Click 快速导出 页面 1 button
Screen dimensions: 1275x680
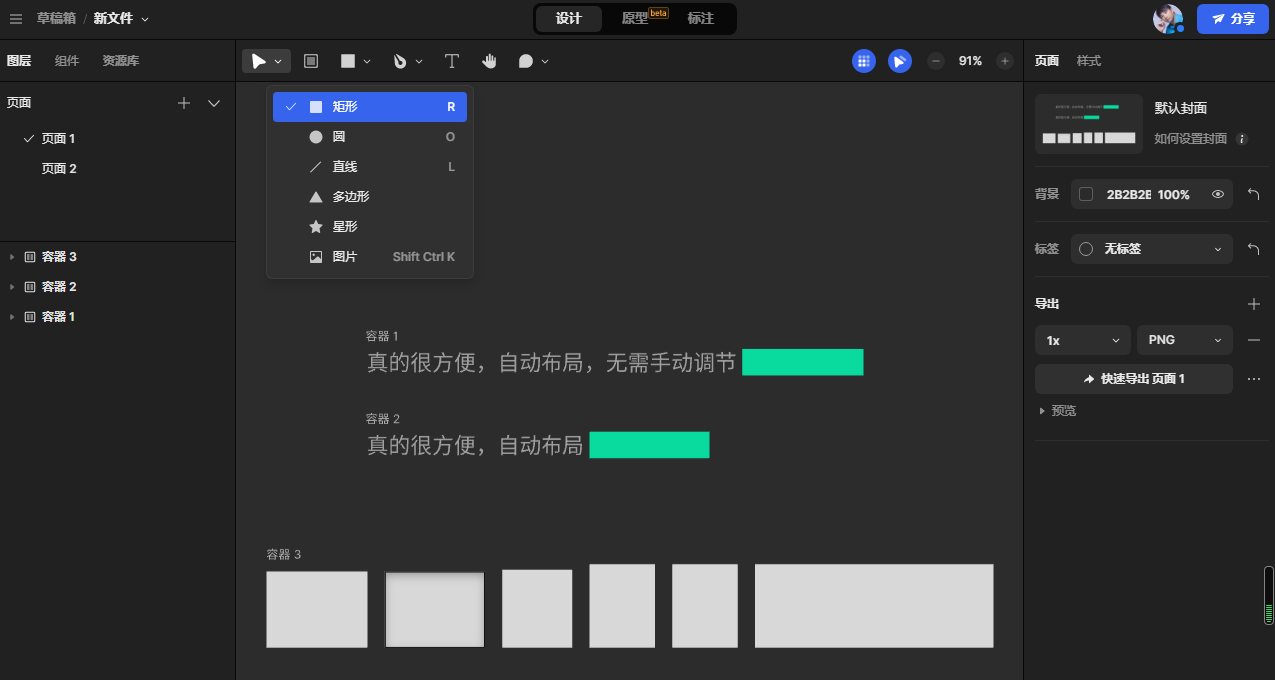[x=1134, y=379]
